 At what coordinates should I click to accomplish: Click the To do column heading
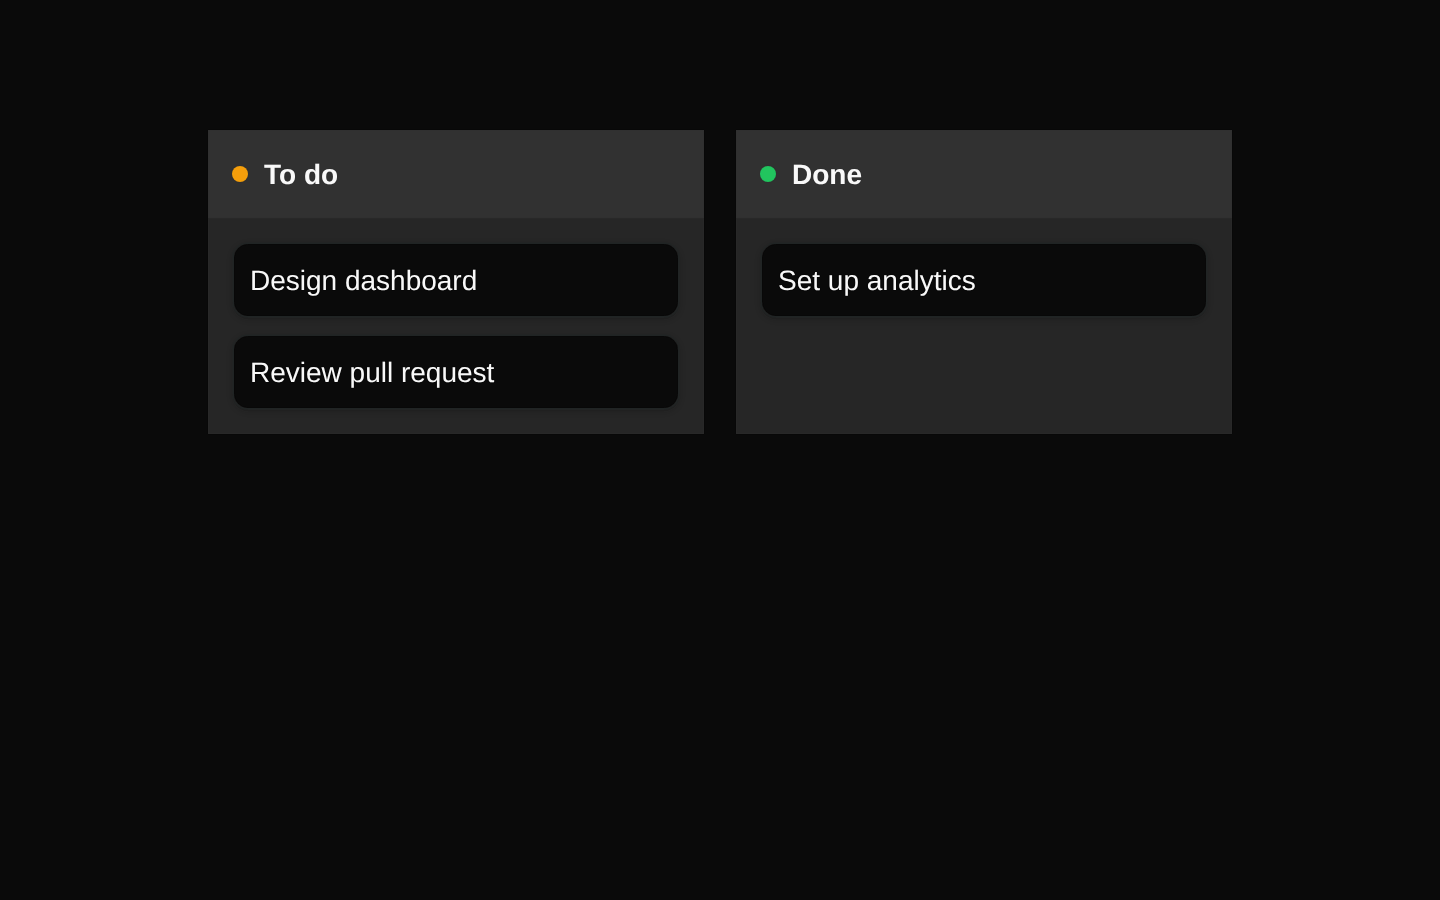tap(301, 174)
